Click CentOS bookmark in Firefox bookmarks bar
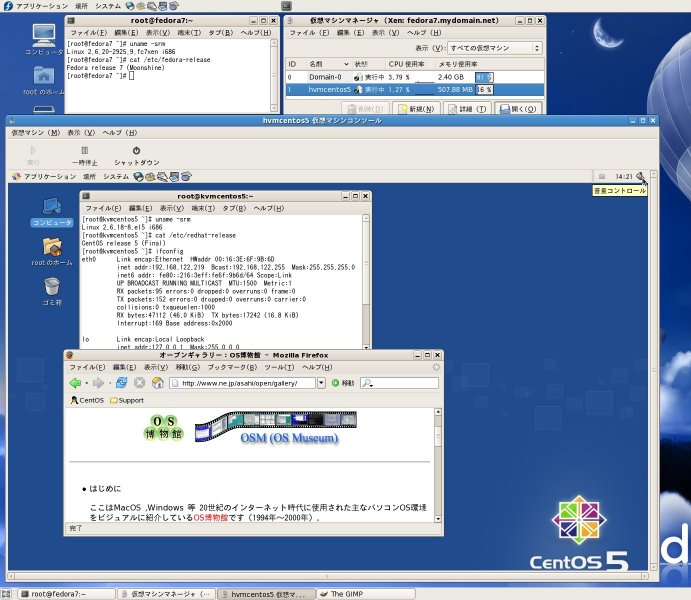Image resolution: width=691 pixels, height=600 pixels. 87,400
